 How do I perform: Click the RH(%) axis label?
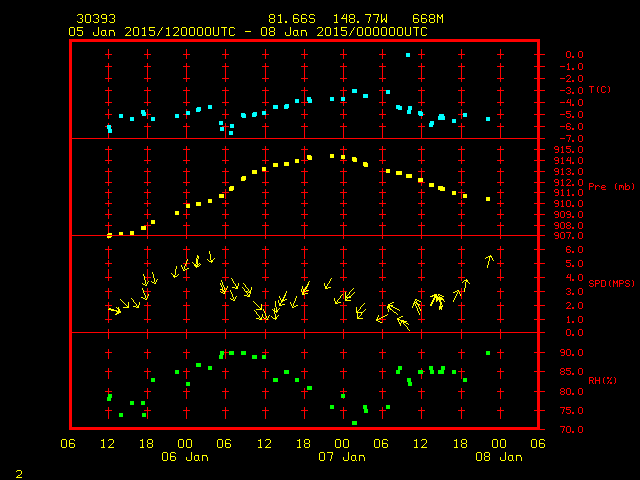pyautogui.click(x=602, y=380)
